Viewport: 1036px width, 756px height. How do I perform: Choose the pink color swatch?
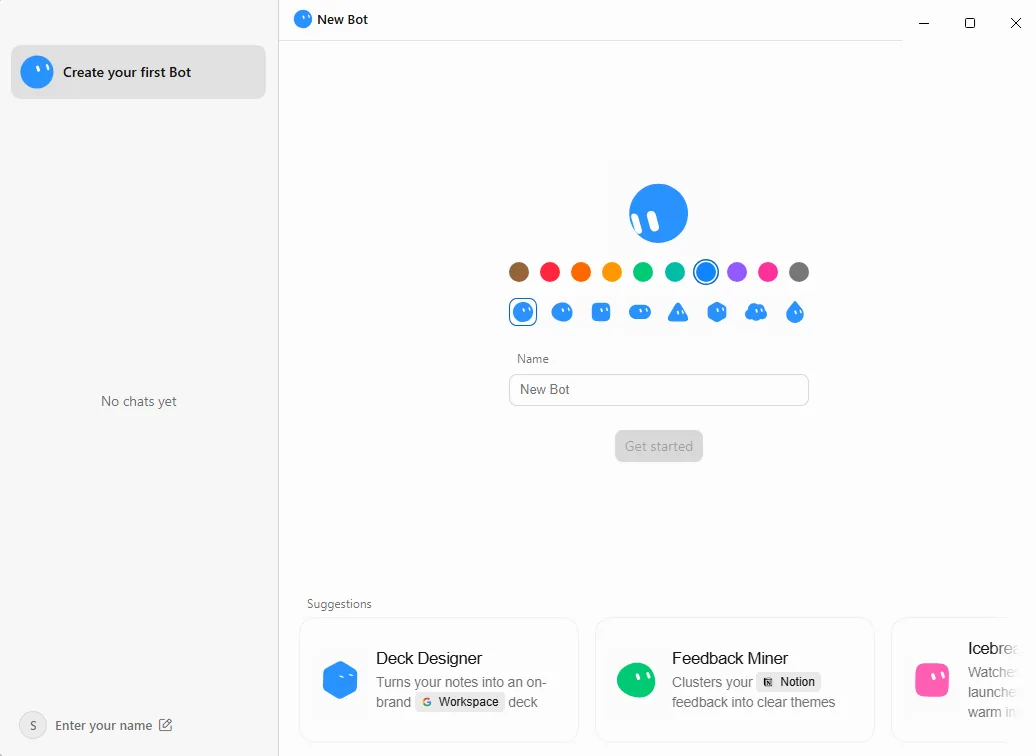[768, 272]
